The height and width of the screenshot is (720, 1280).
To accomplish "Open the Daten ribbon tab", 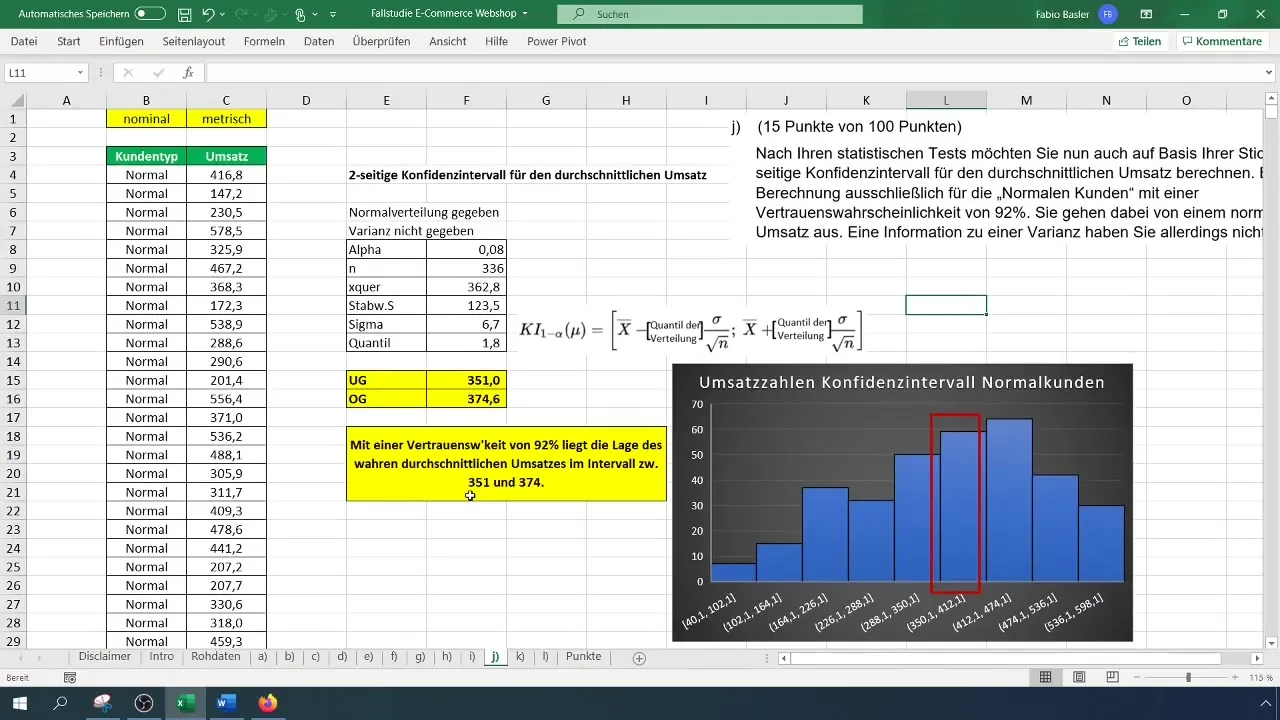I will (319, 41).
